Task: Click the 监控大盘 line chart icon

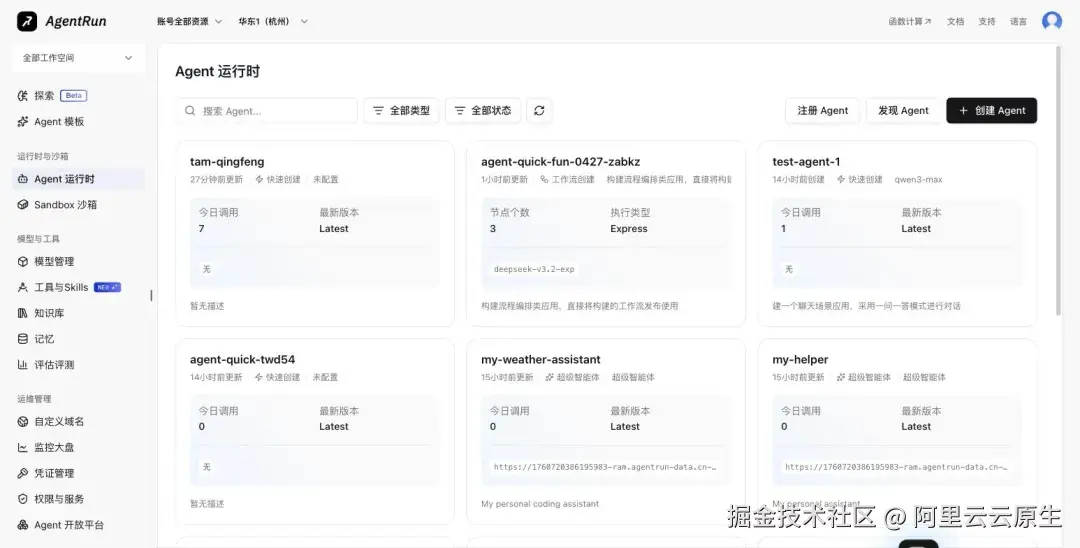Action: (x=23, y=447)
